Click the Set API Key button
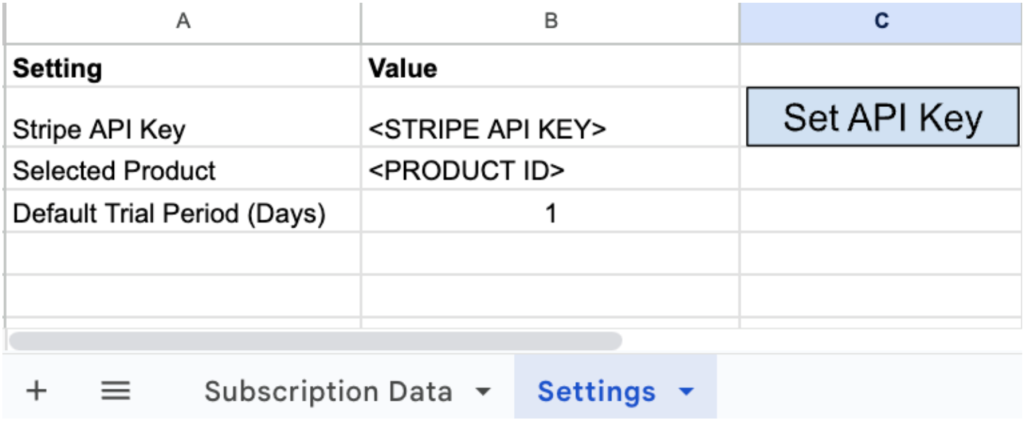The image size is (1024, 421). pos(882,117)
